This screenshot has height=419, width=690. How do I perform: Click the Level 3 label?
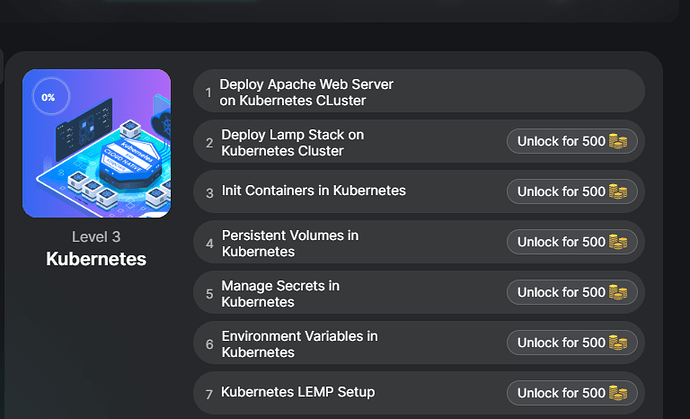click(96, 237)
